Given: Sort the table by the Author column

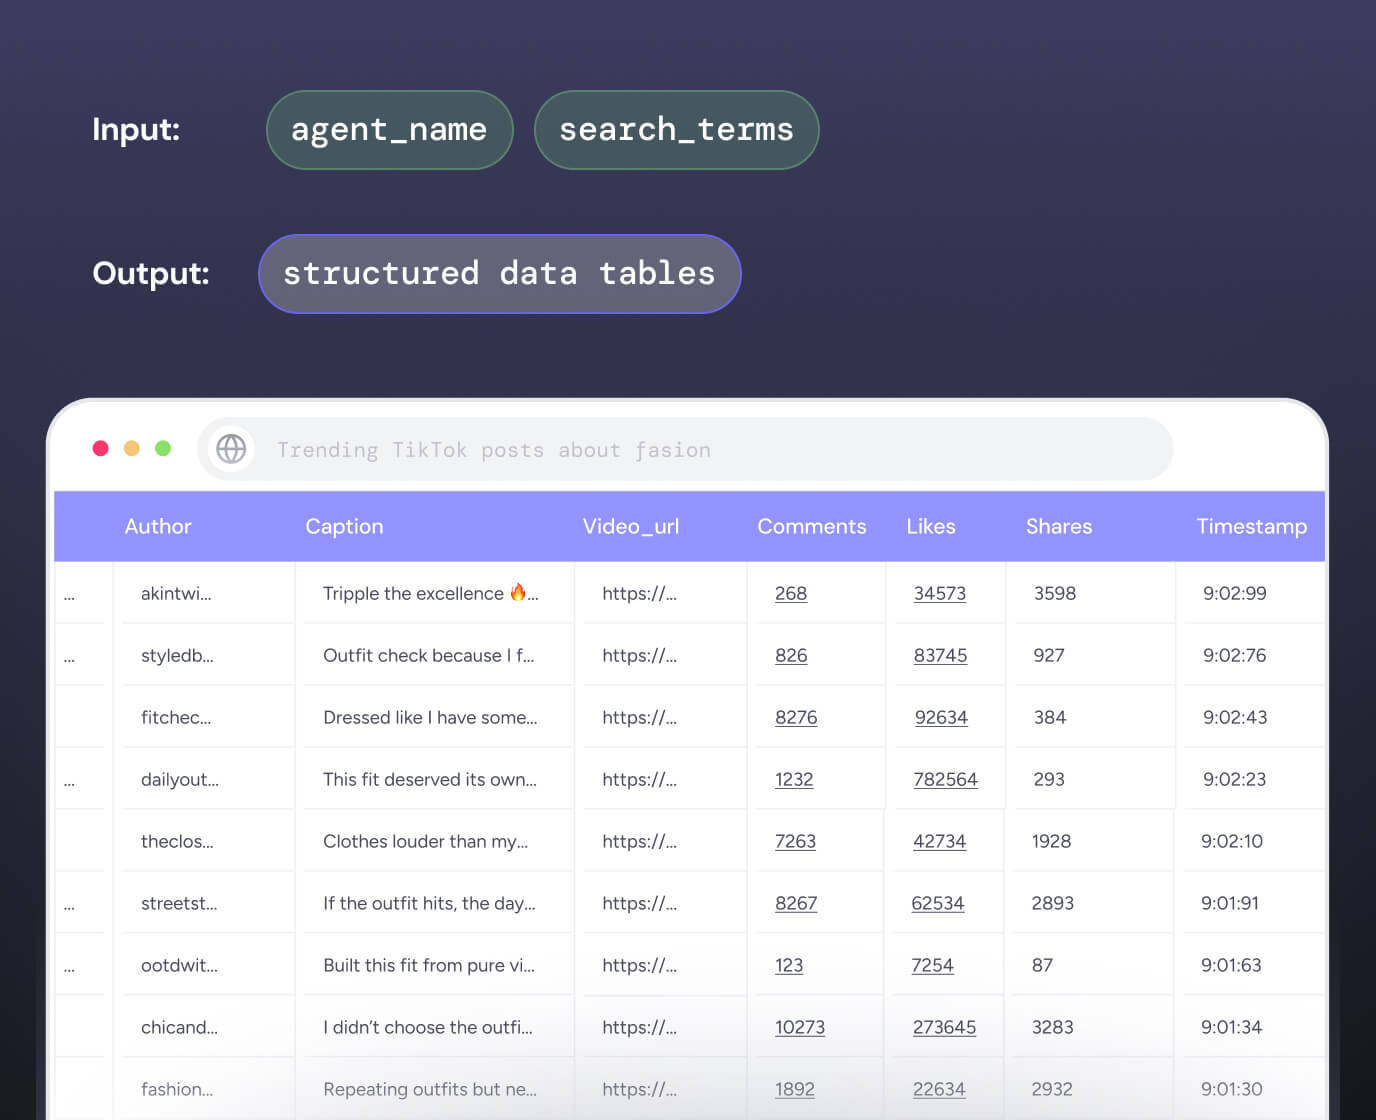Looking at the screenshot, I should 157,526.
